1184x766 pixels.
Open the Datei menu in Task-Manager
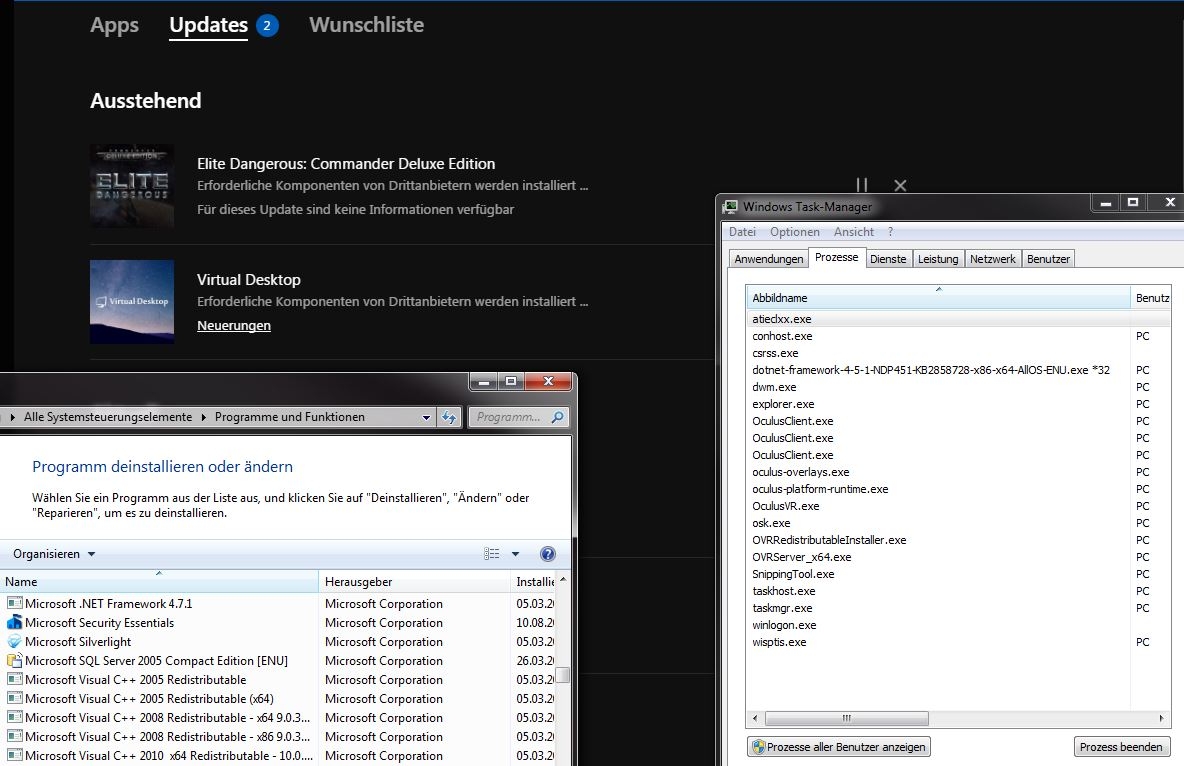coord(742,232)
